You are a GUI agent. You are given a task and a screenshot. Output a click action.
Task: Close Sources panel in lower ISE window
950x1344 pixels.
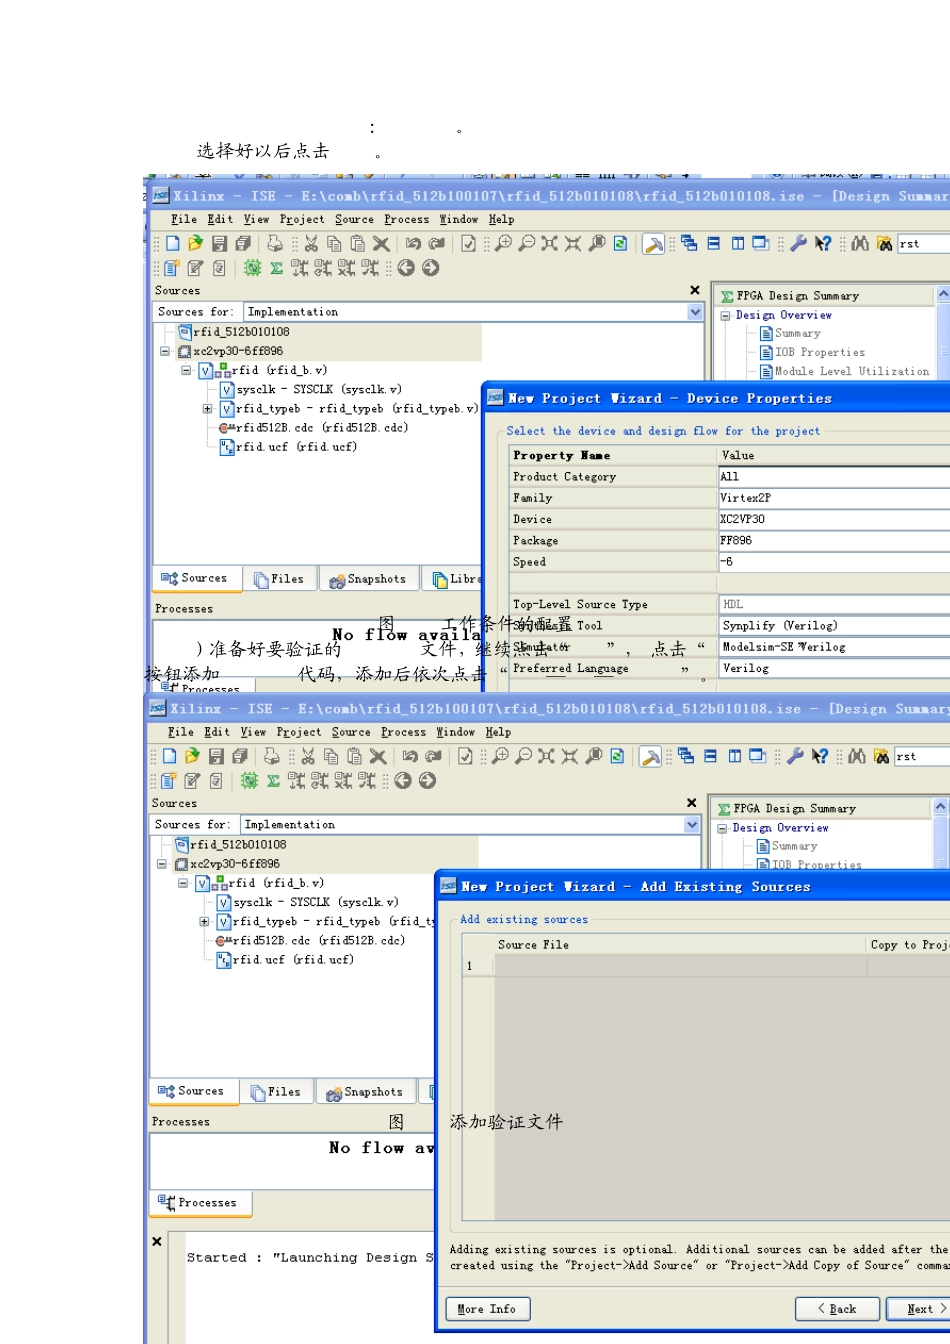(x=691, y=803)
